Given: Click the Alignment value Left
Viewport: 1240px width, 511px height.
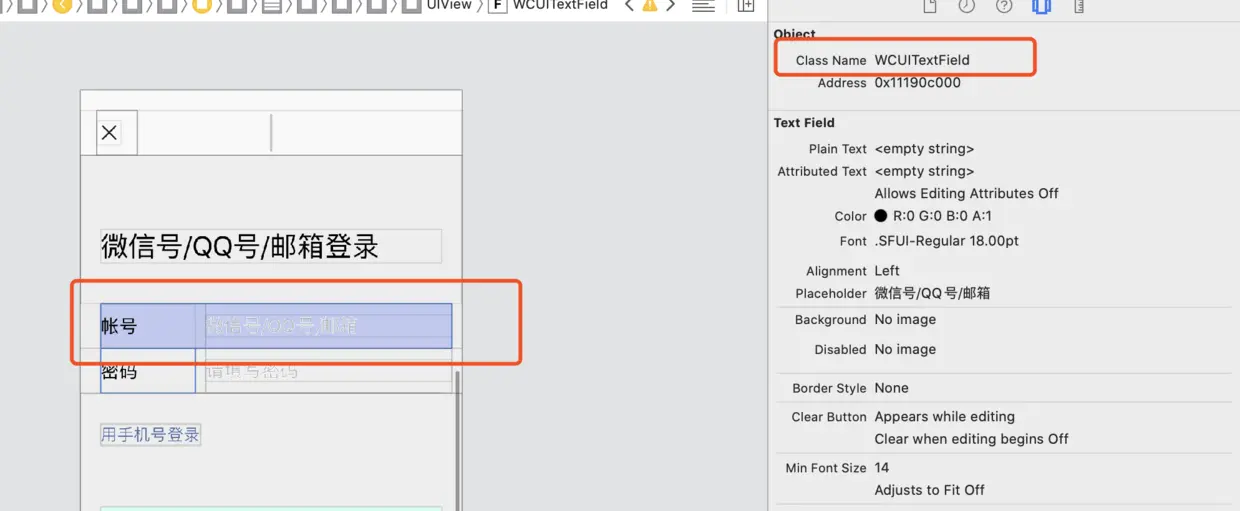Looking at the screenshot, I should coord(887,271).
